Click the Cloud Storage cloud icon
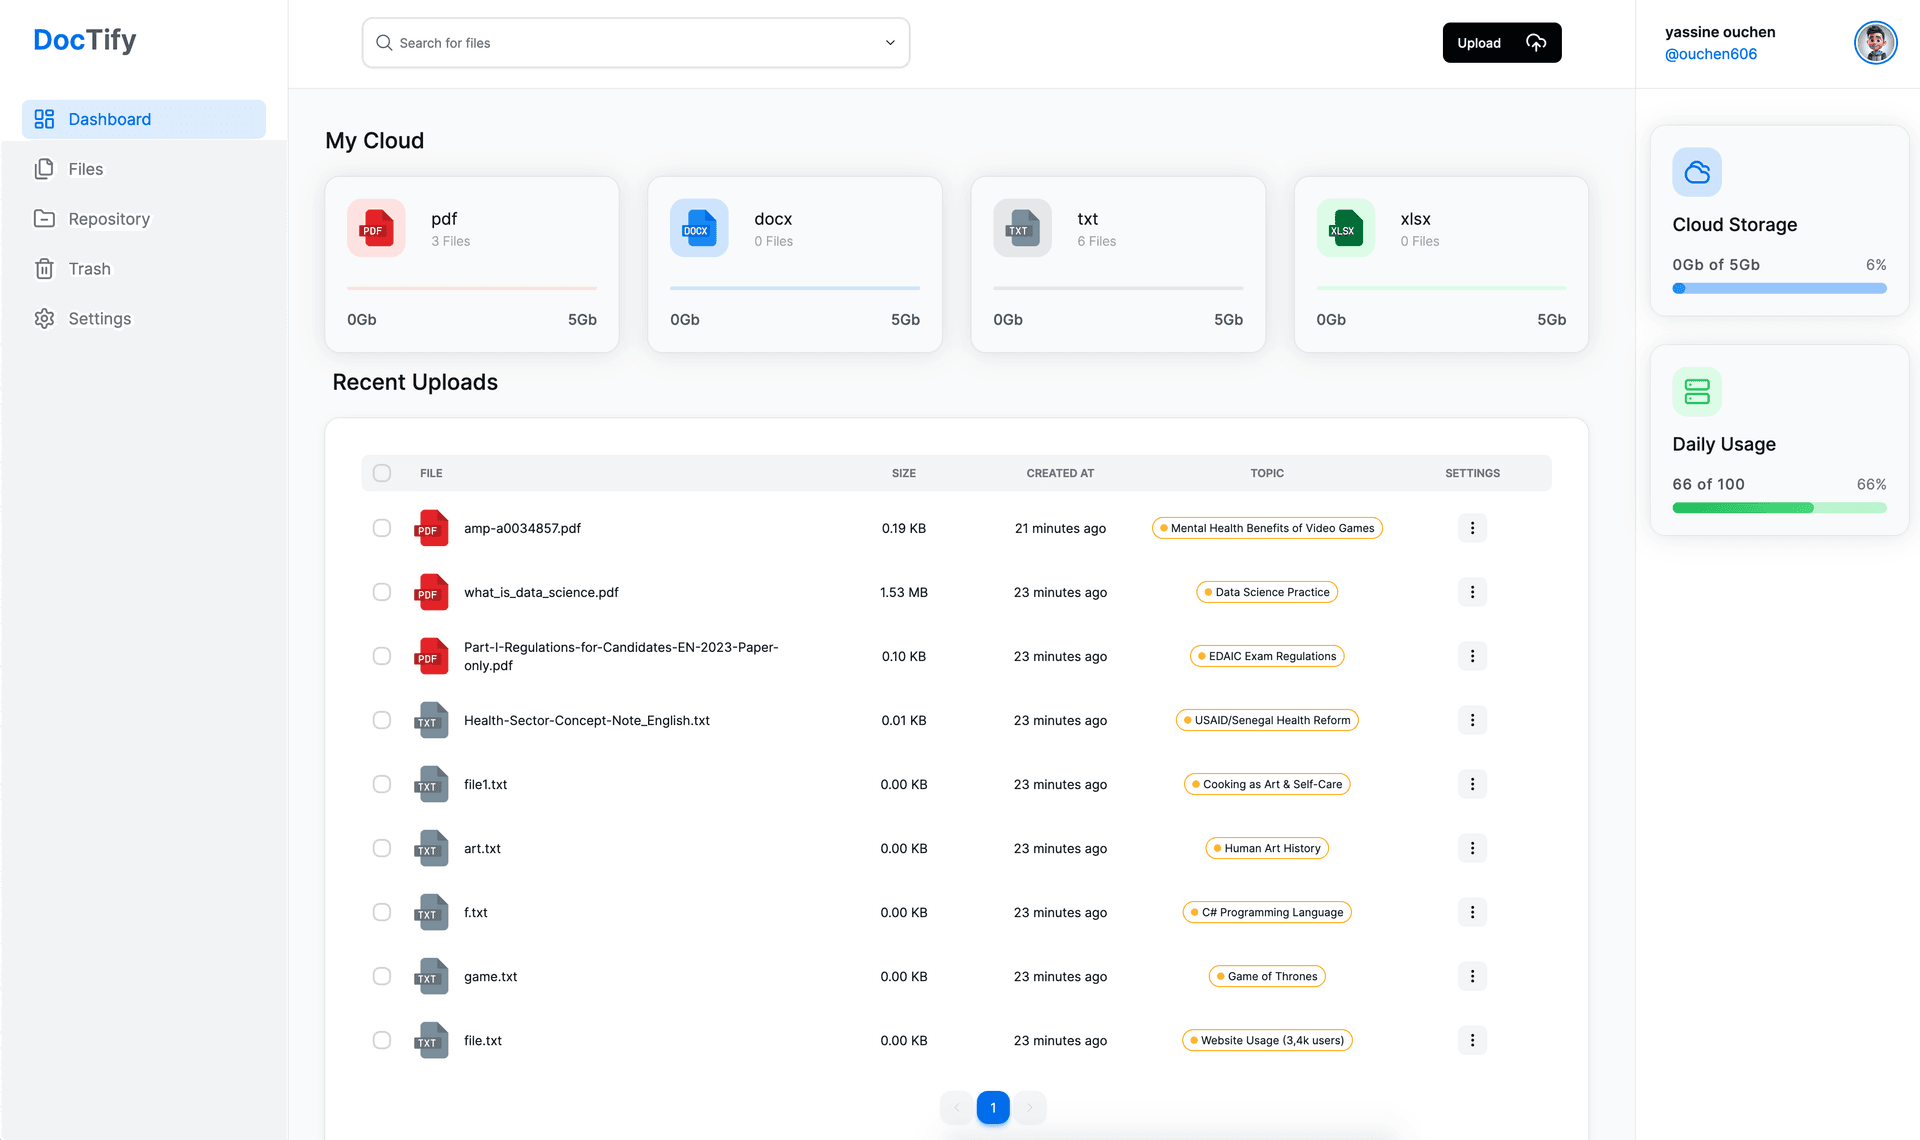 tap(1697, 172)
